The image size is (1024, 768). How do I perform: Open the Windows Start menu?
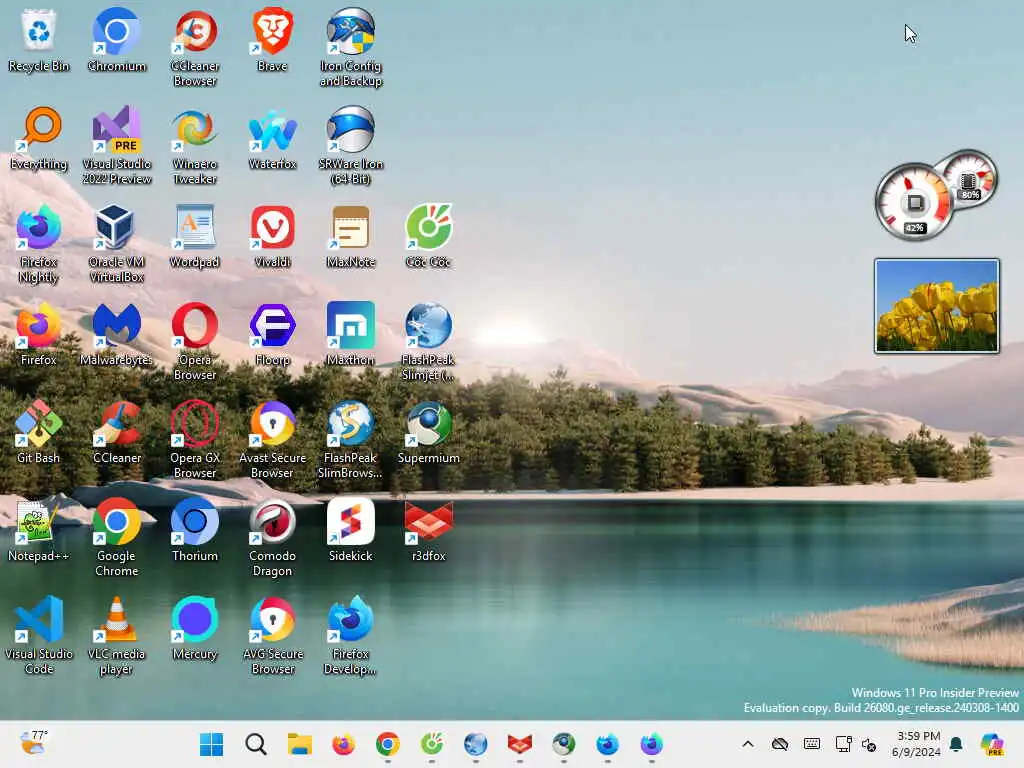coord(212,744)
